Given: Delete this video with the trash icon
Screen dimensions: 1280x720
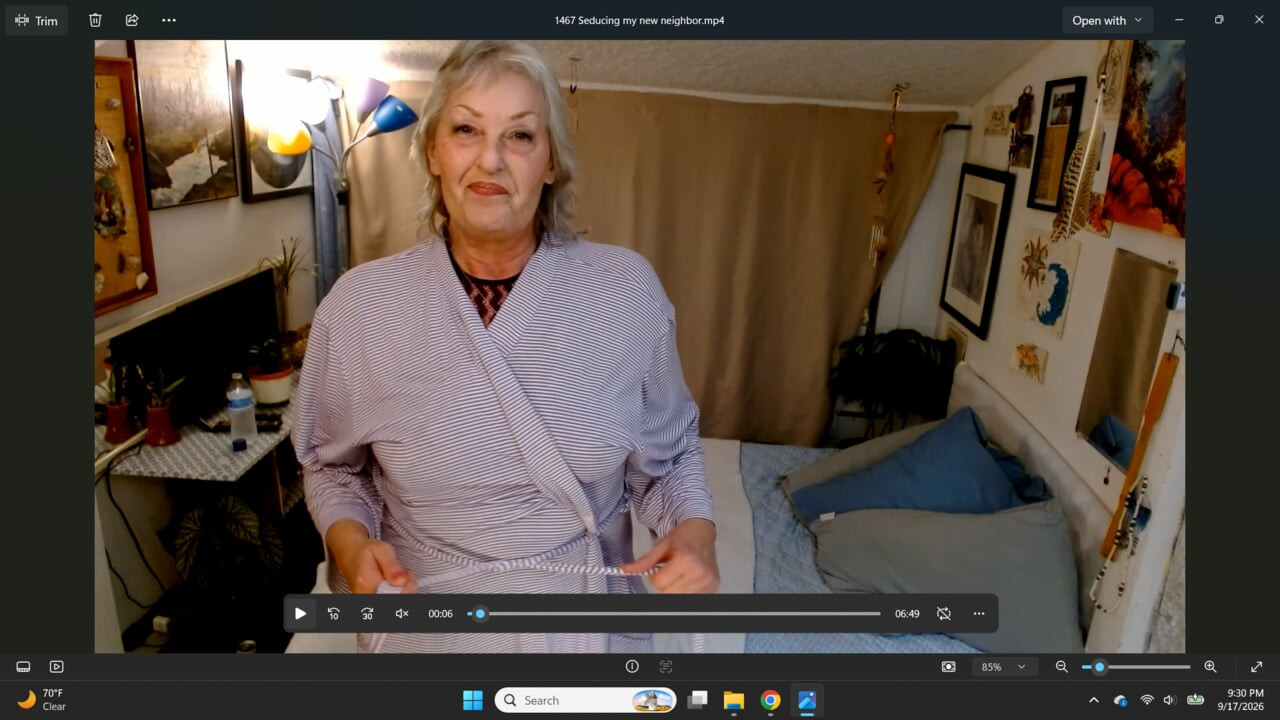Looking at the screenshot, I should [95, 20].
